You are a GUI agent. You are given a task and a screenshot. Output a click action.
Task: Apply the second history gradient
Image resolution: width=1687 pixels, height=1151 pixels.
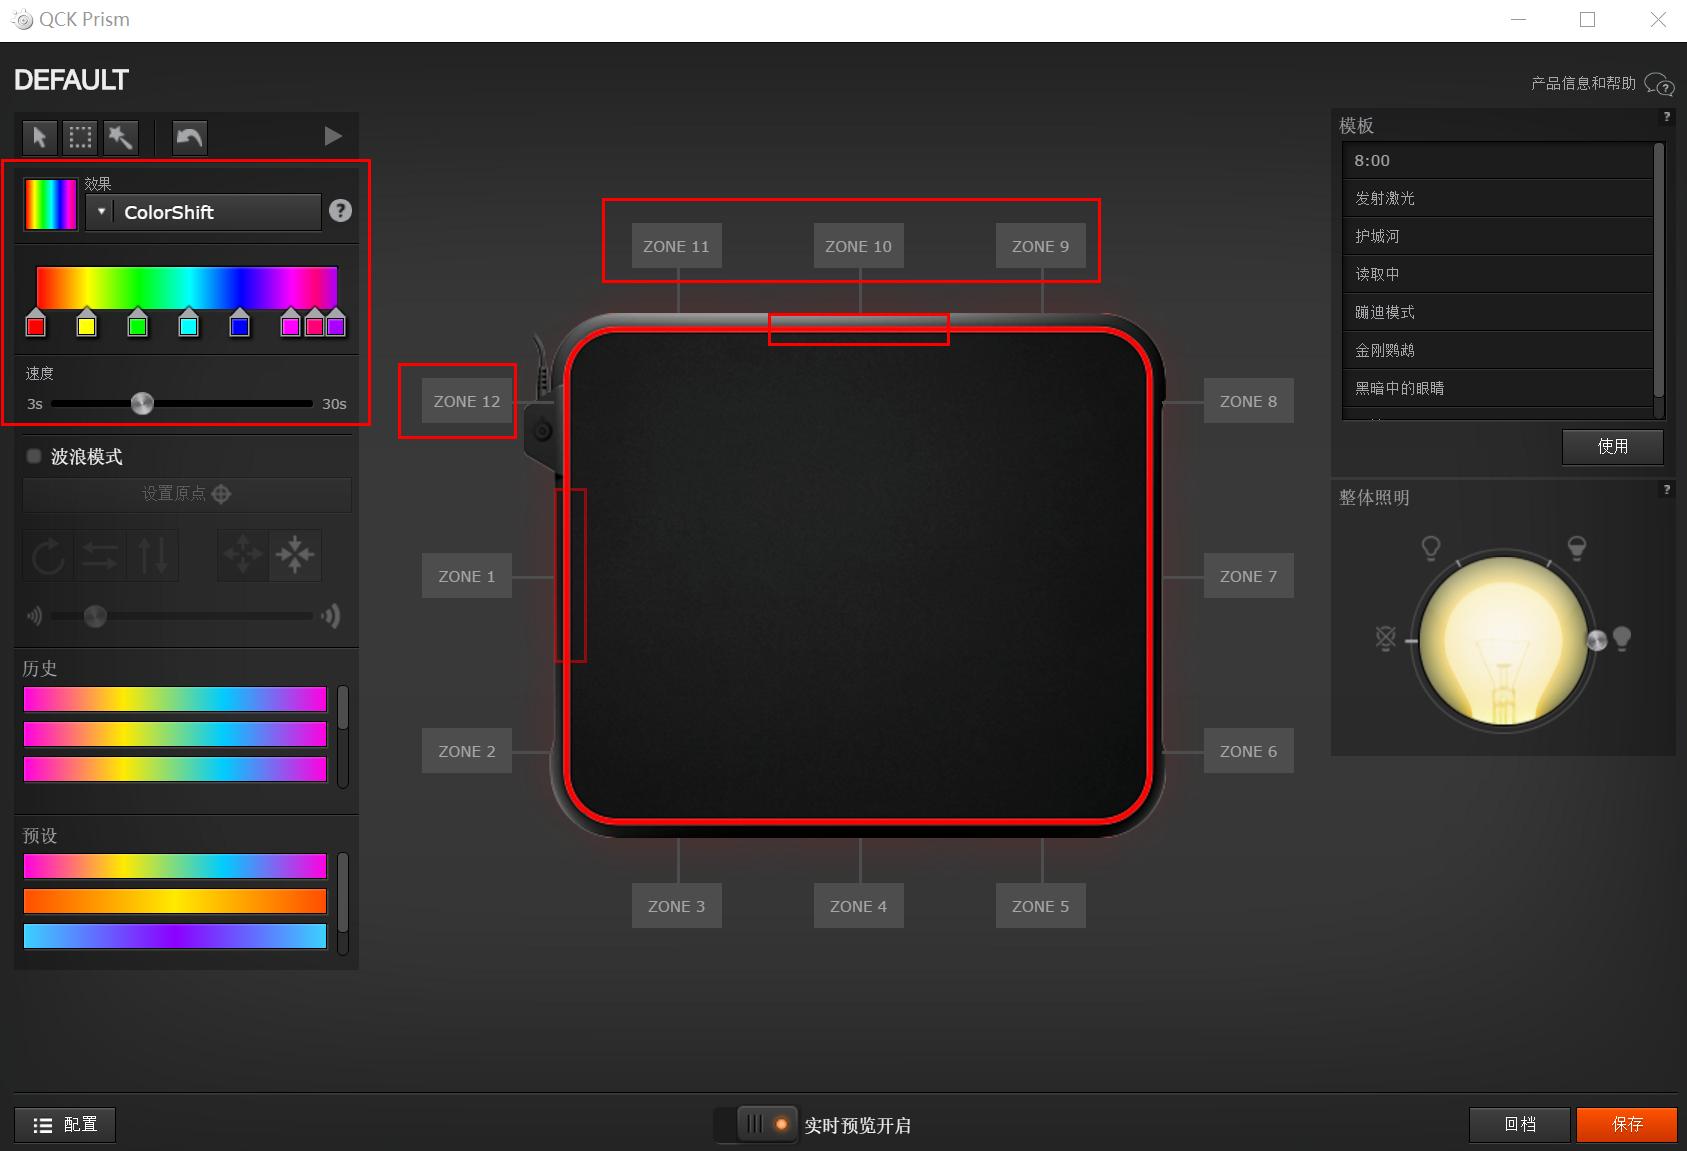(x=175, y=734)
